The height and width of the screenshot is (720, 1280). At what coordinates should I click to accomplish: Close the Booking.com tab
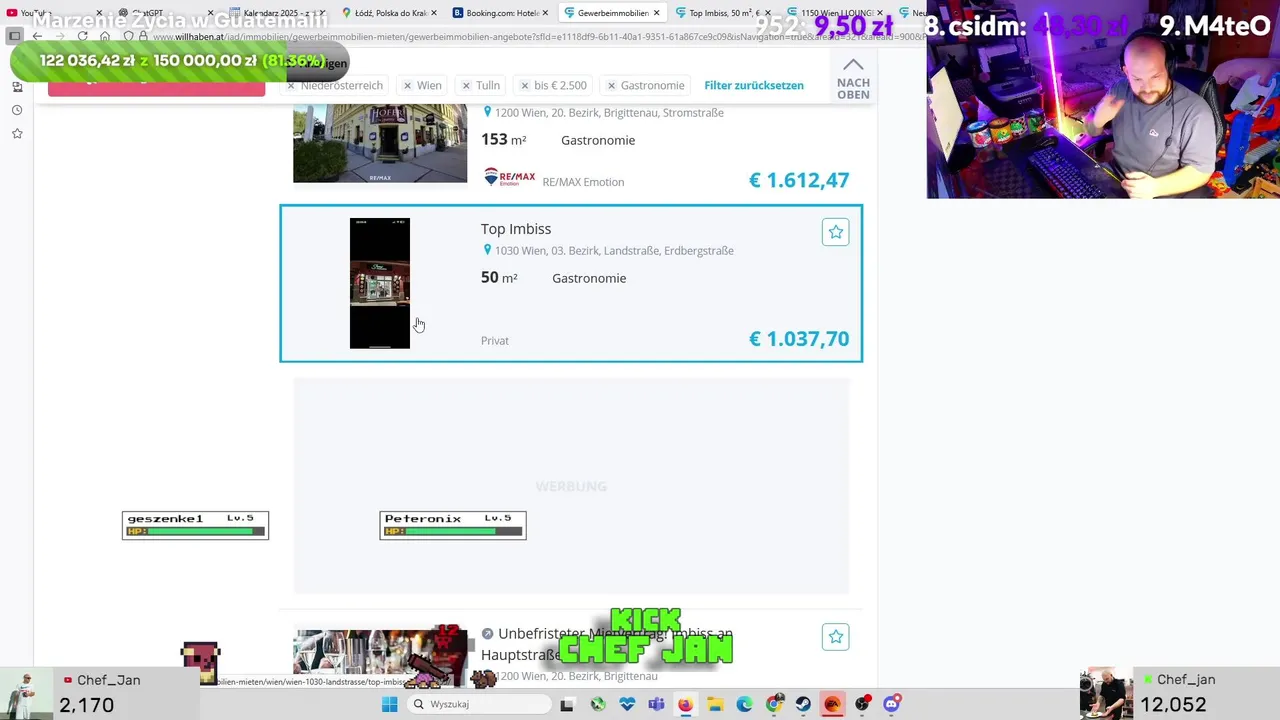click(546, 13)
